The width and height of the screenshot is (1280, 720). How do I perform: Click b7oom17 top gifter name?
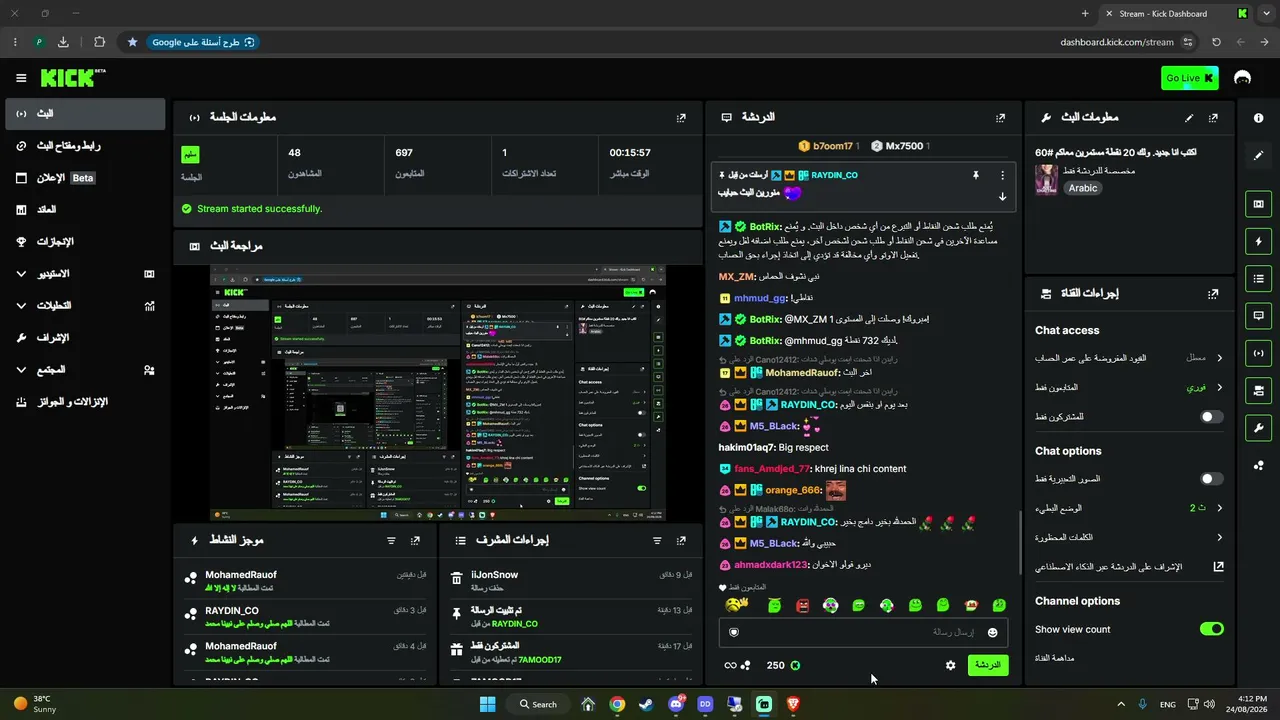click(833, 146)
